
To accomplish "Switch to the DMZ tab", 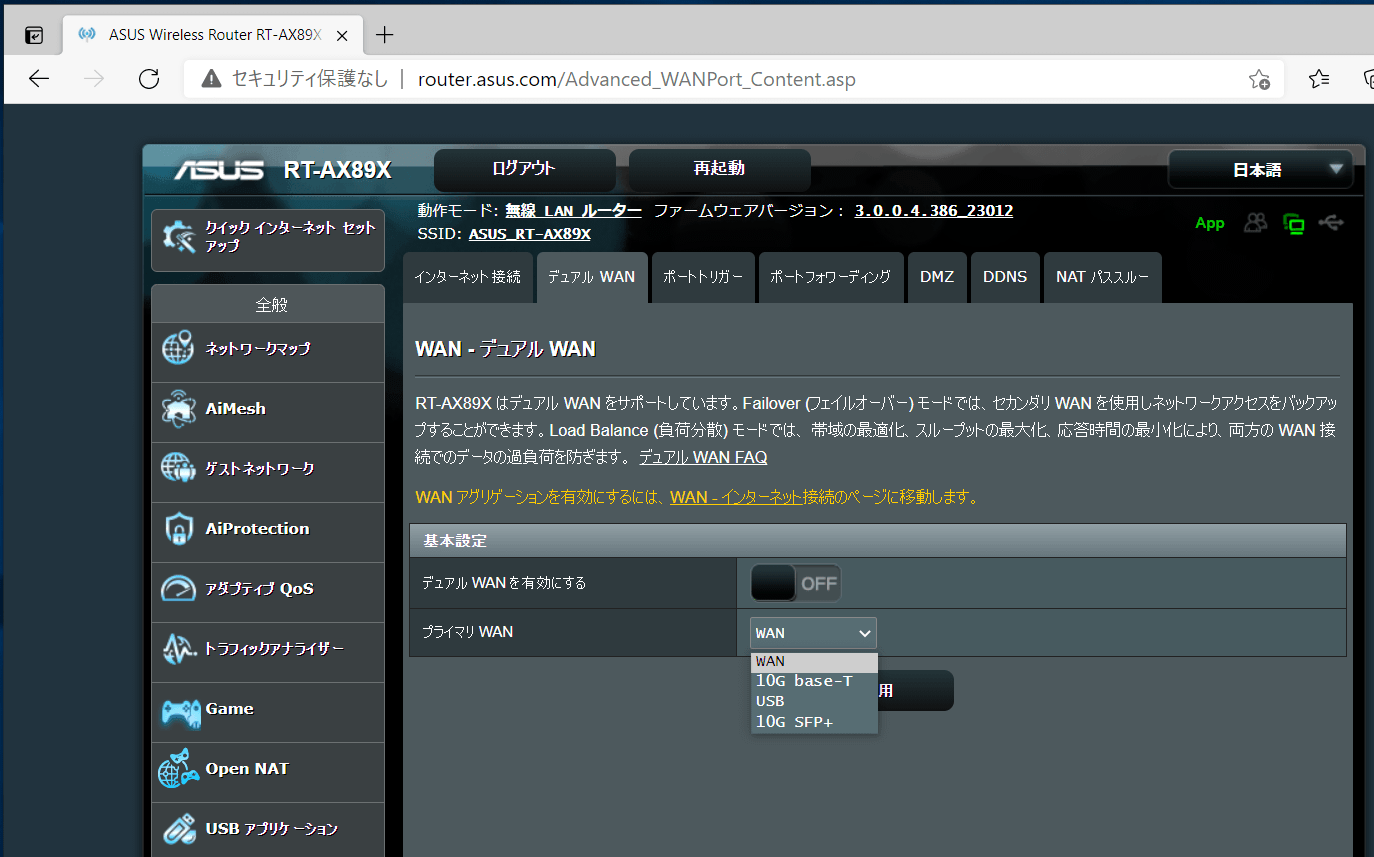I will [x=937, y=277].
